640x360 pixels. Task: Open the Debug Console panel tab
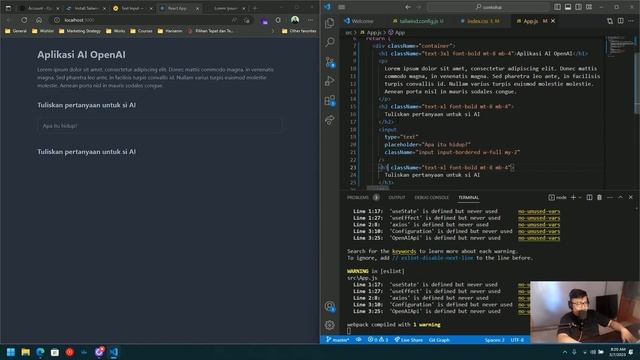pyautogui.click(x=431, y=198)
